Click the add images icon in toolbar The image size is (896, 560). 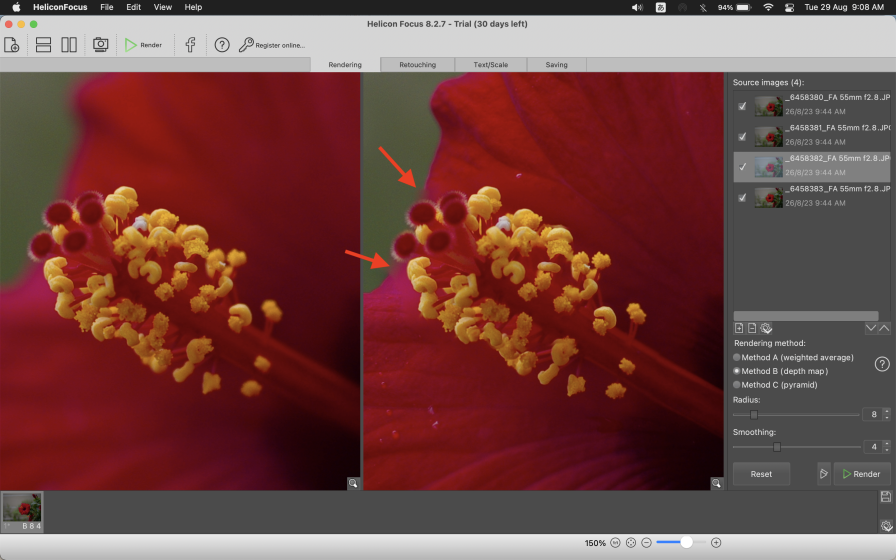(x=12, y=45)
